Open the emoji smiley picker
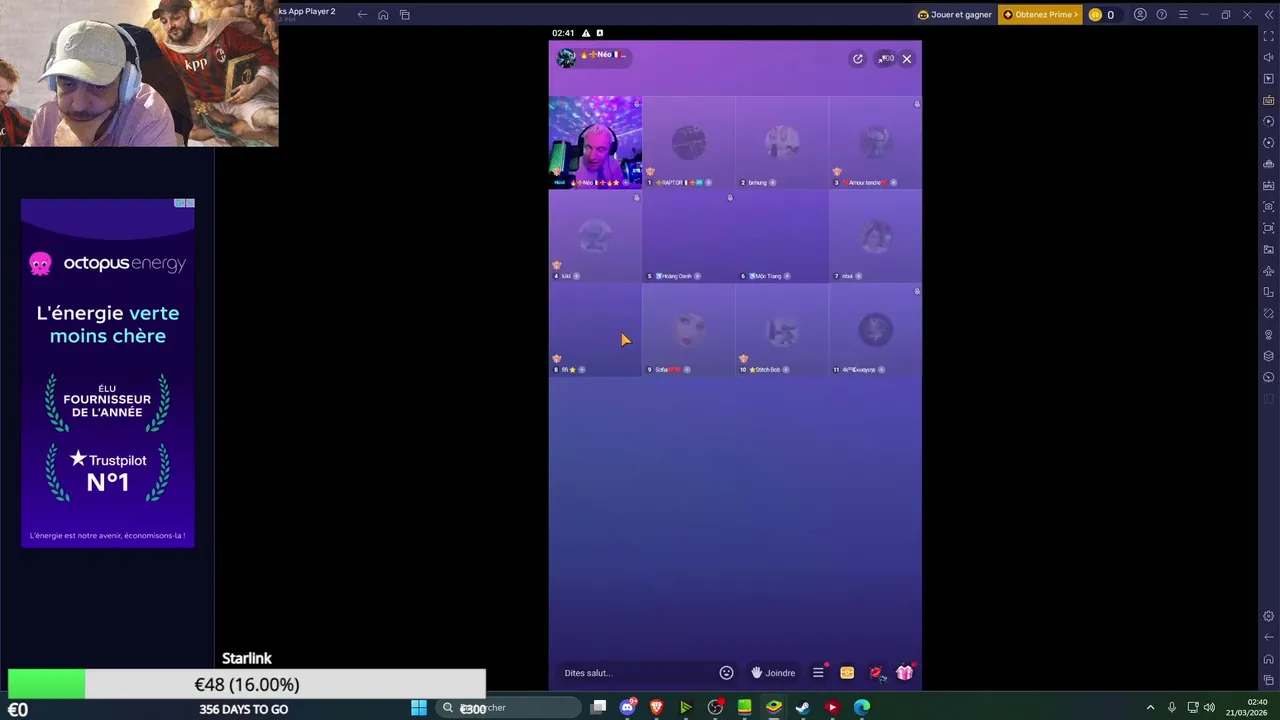 click(727, 673)
